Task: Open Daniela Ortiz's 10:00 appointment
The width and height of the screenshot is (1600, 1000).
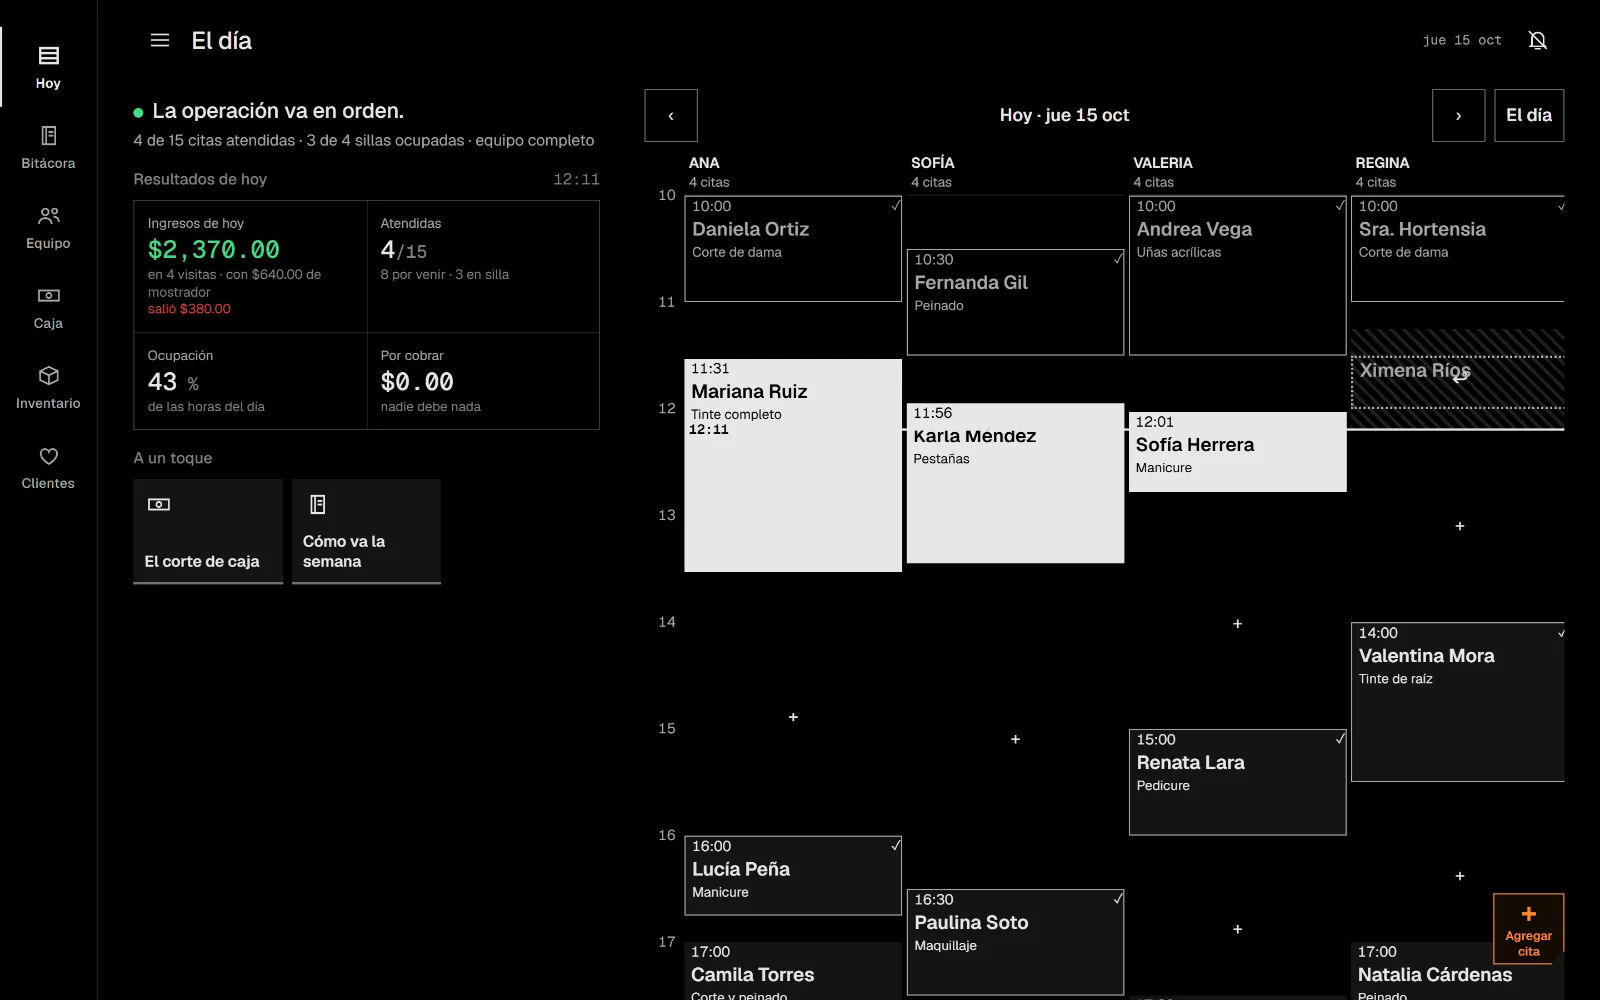Action: (793, 249)
